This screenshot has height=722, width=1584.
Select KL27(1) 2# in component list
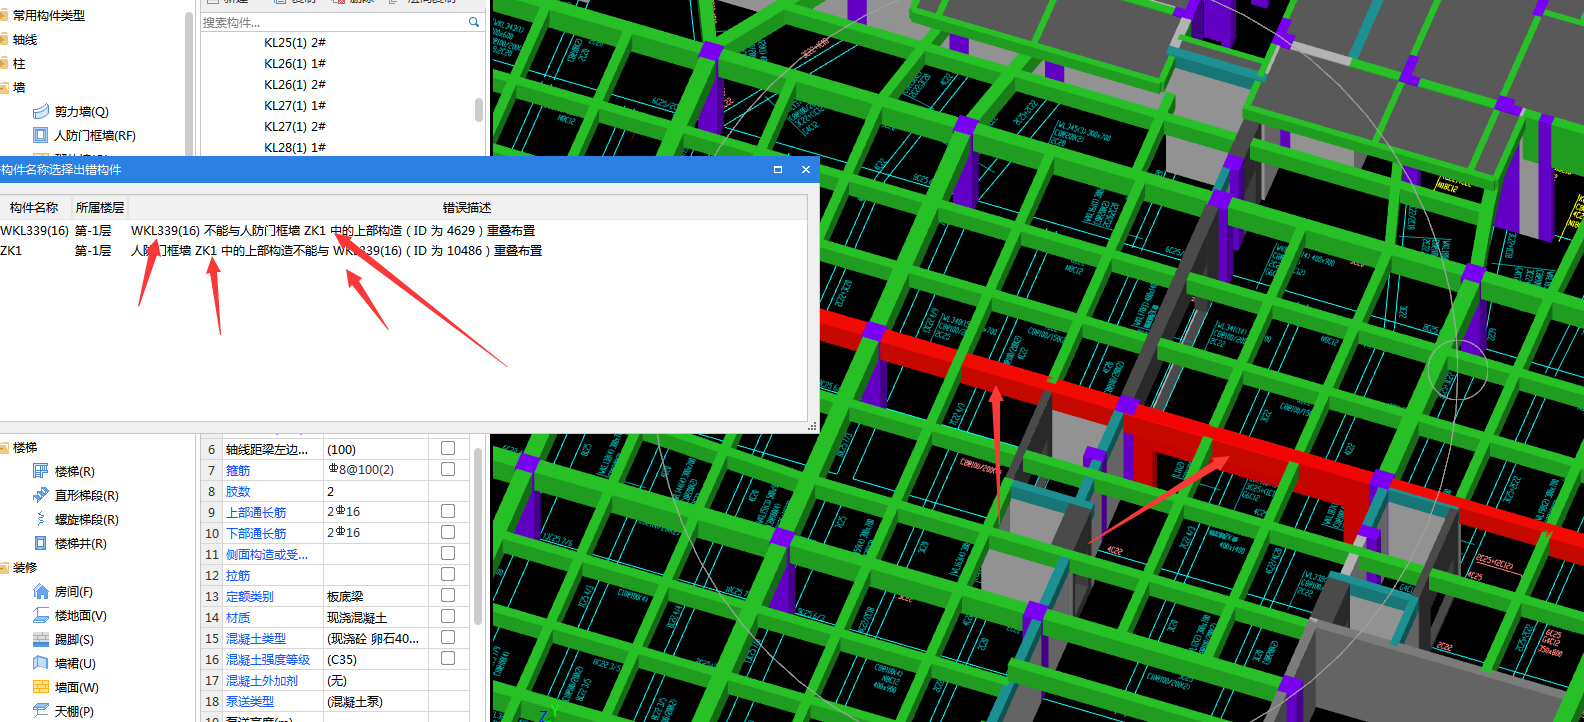(295, 126)
